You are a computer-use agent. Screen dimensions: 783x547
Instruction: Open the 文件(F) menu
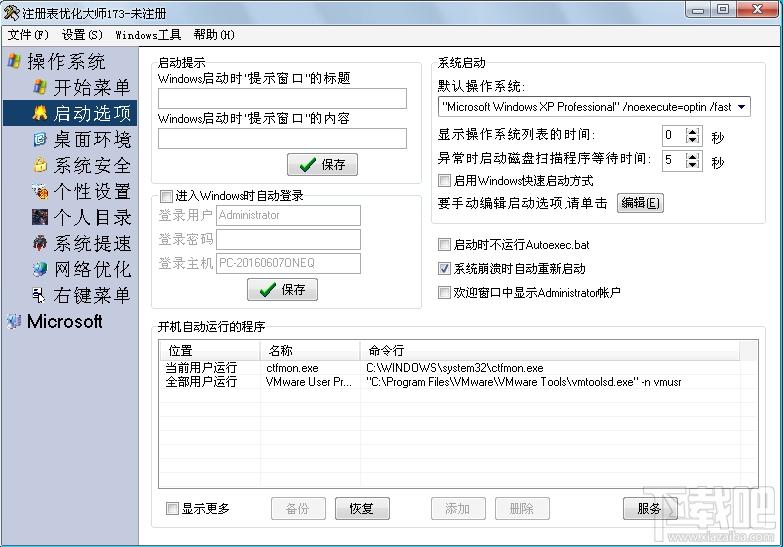(x=28, y=34)
